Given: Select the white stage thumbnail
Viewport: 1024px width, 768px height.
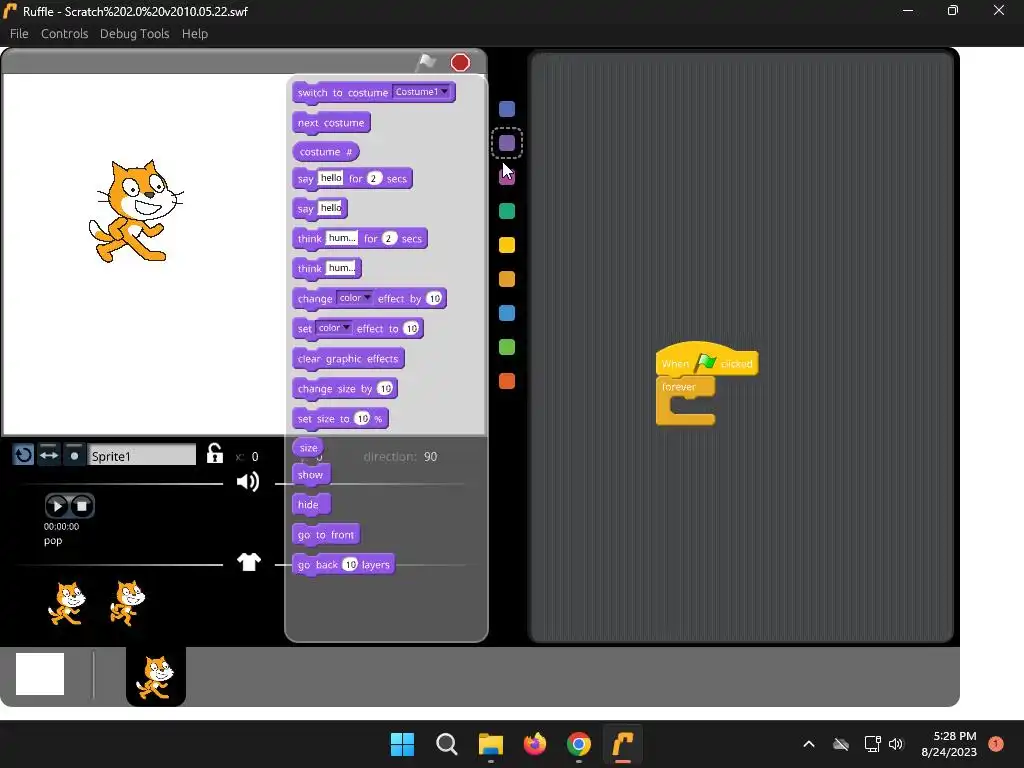Looking at the screenshot, I should 40,674.
